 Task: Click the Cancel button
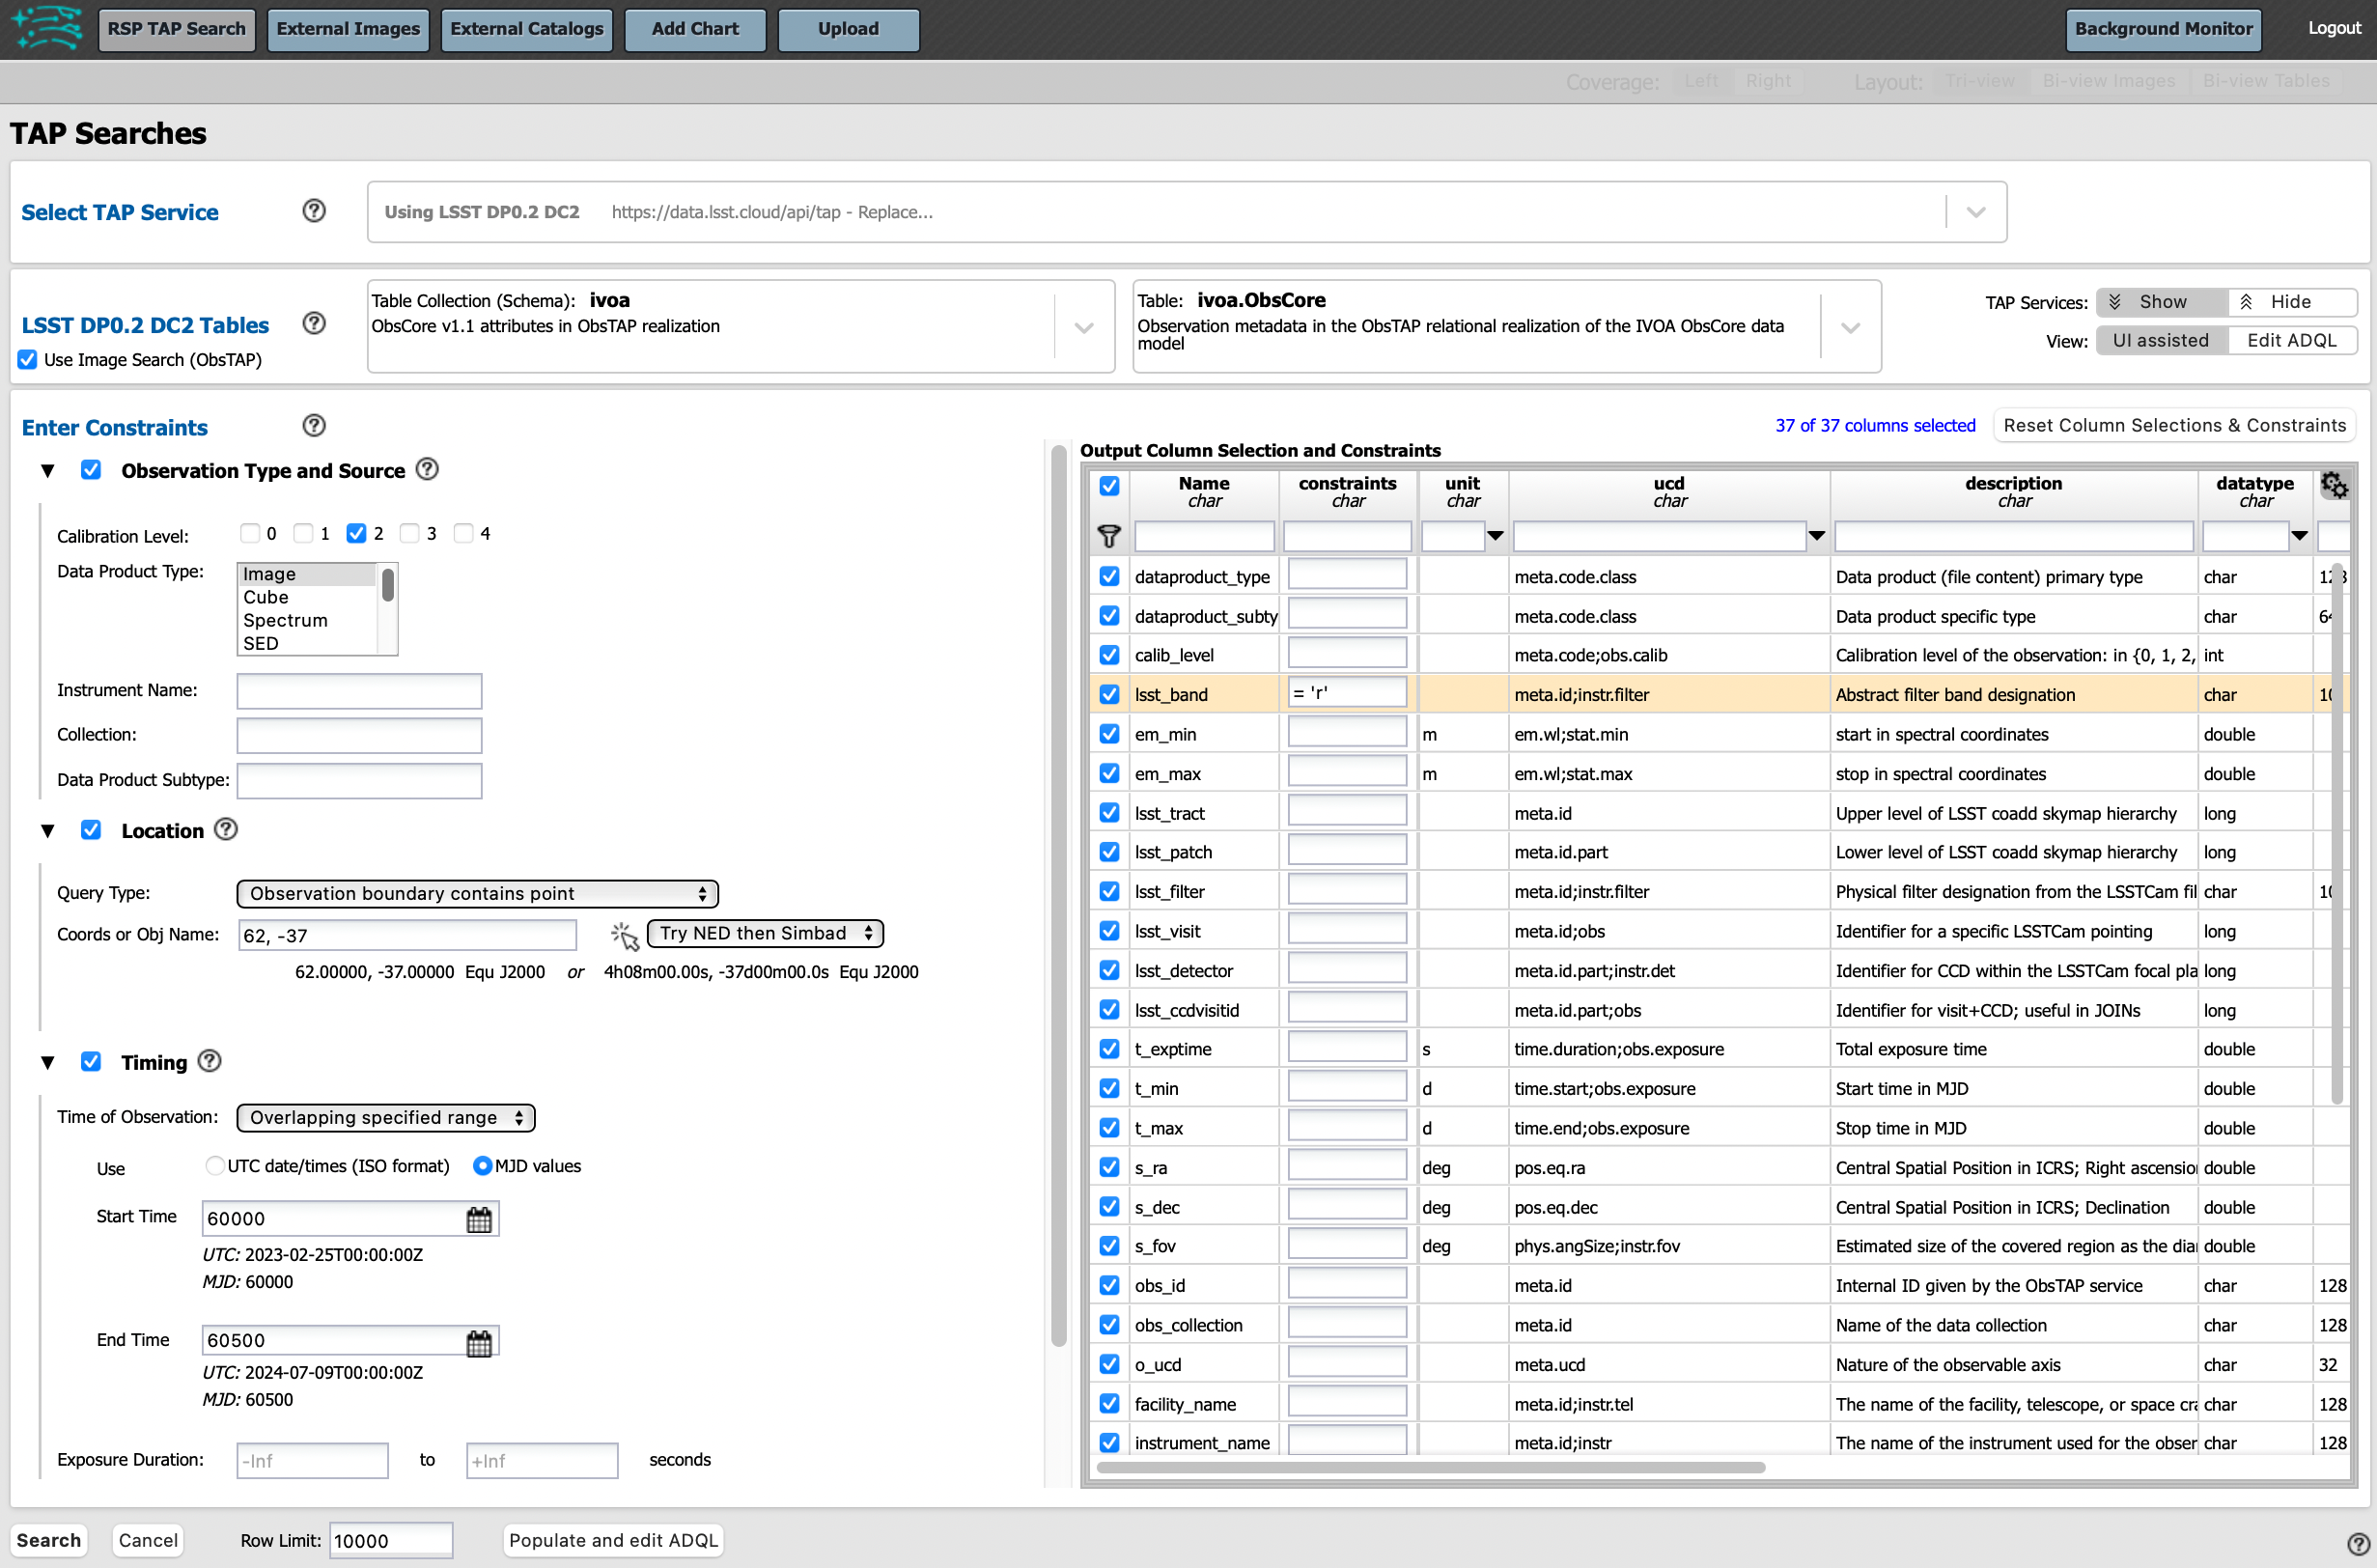[148, 1540]
